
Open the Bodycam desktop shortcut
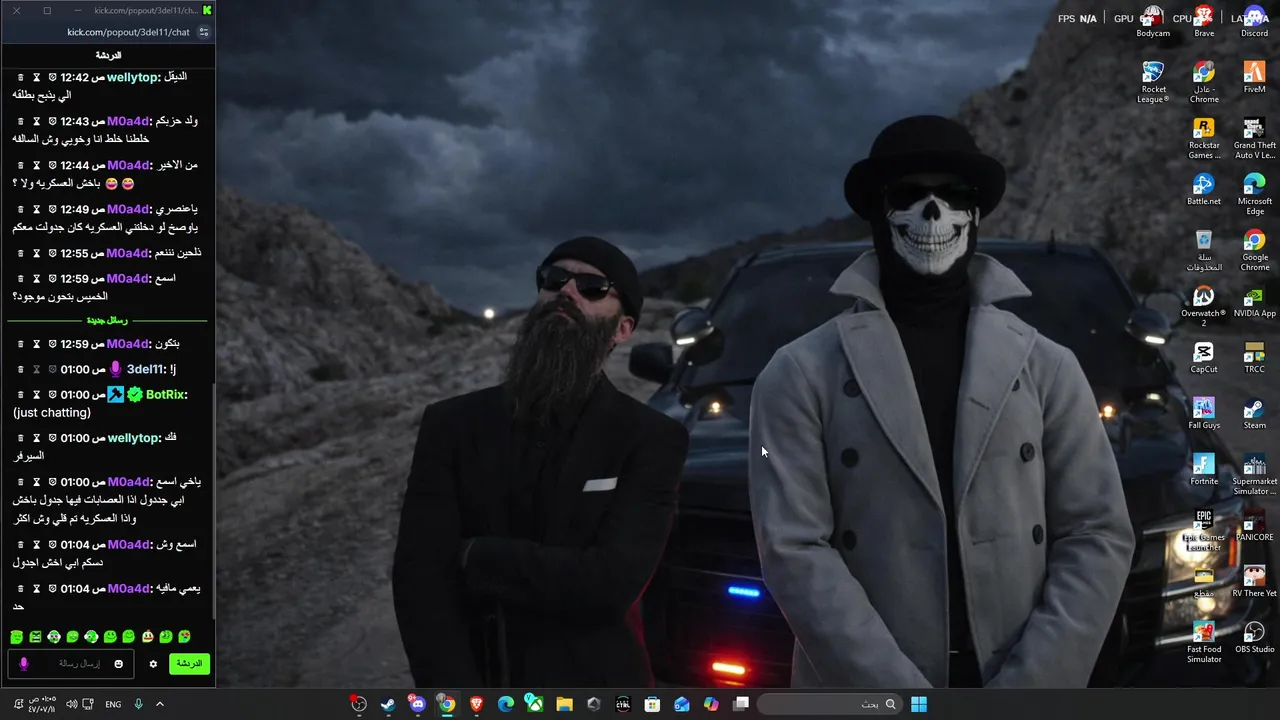pyautogui.click(x=1153, y=21)
